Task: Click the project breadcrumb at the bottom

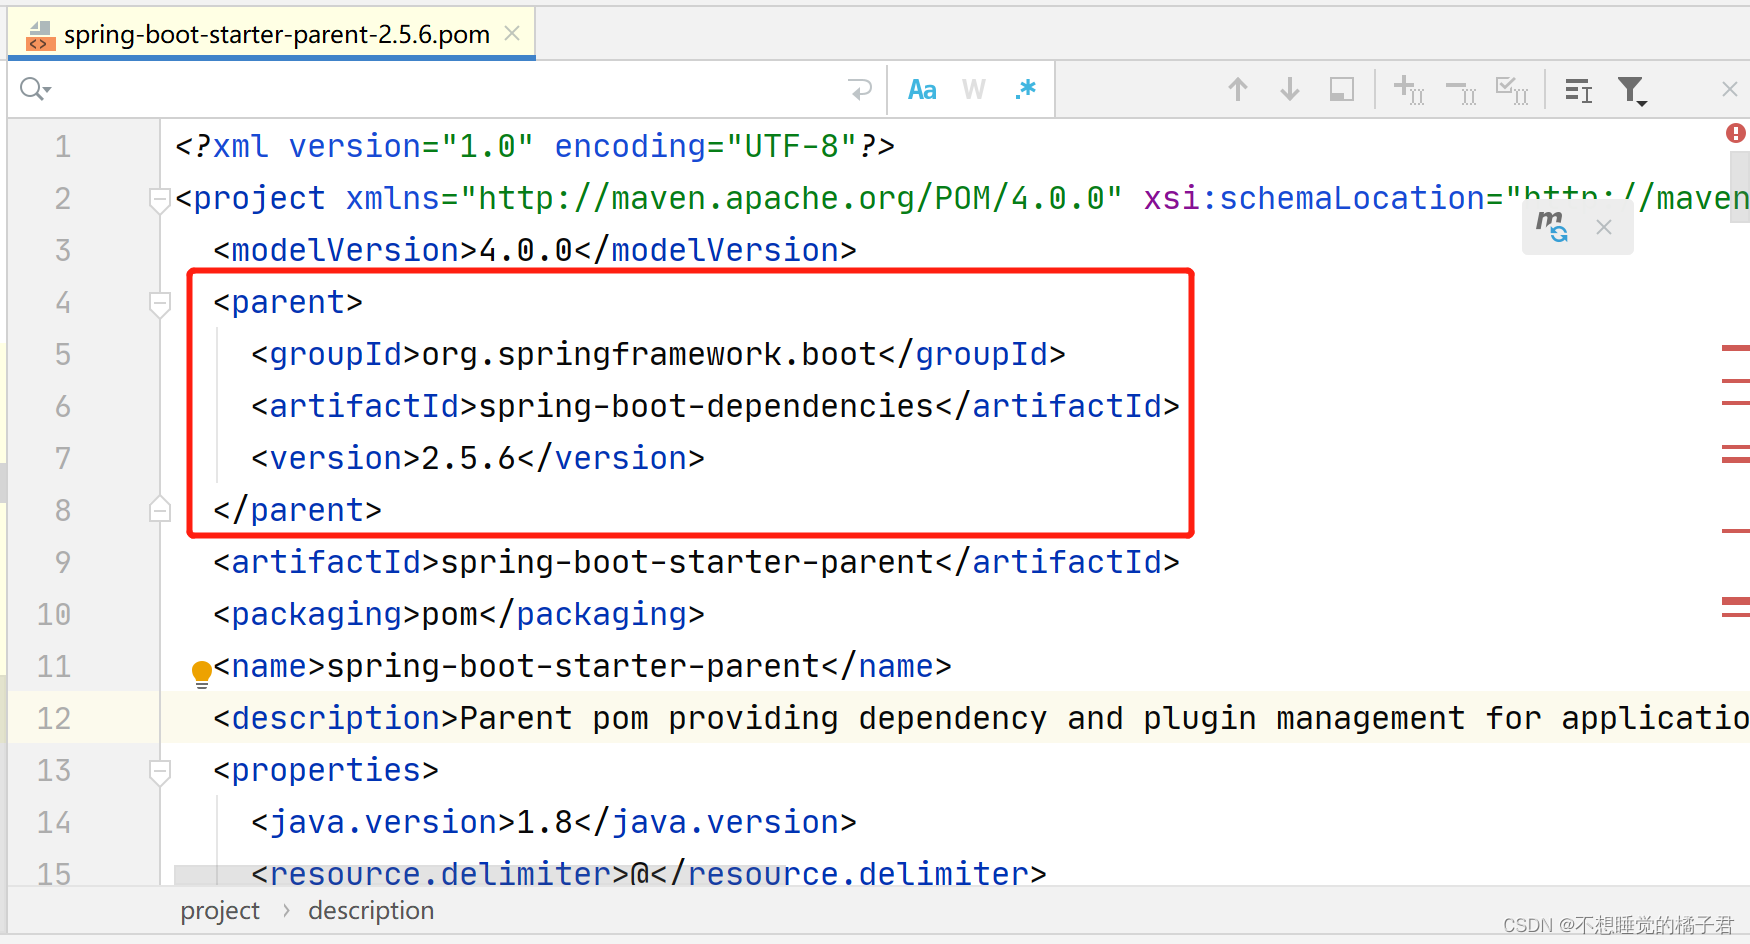Action: pos(219,910)
